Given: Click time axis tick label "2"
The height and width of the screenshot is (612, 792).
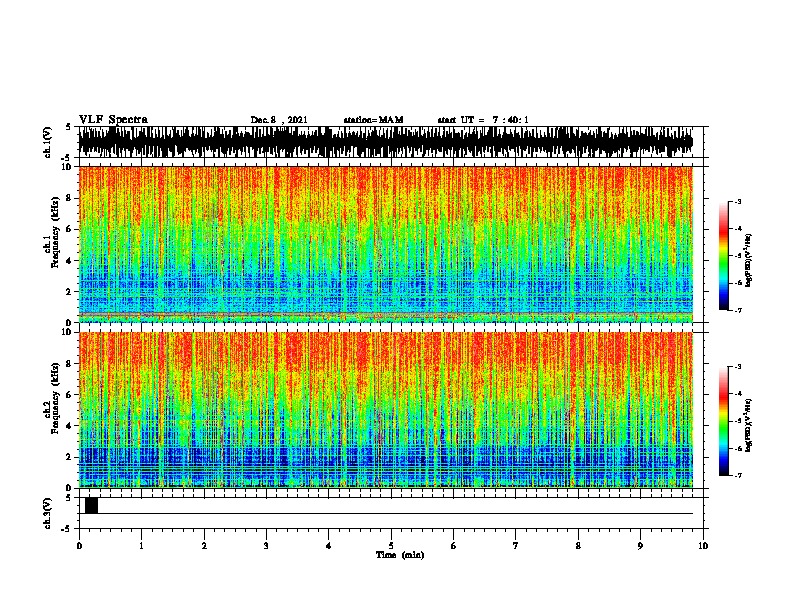Looking at the screenshot, I should coord(204,546).
